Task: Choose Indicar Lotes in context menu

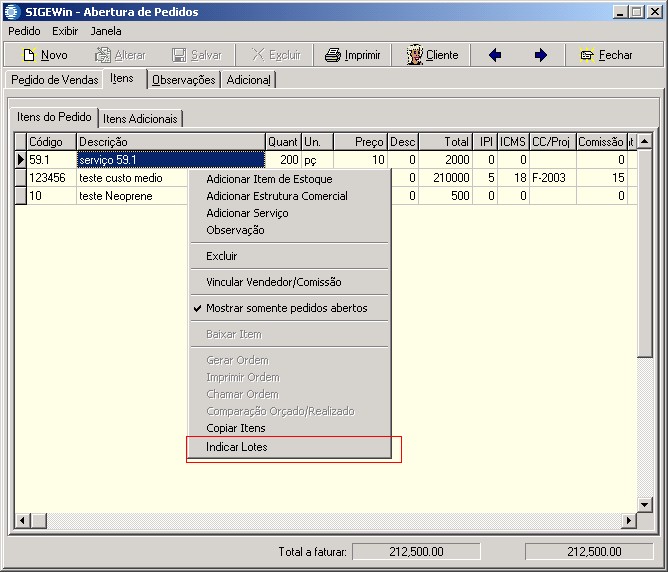Action: (290, 447)
